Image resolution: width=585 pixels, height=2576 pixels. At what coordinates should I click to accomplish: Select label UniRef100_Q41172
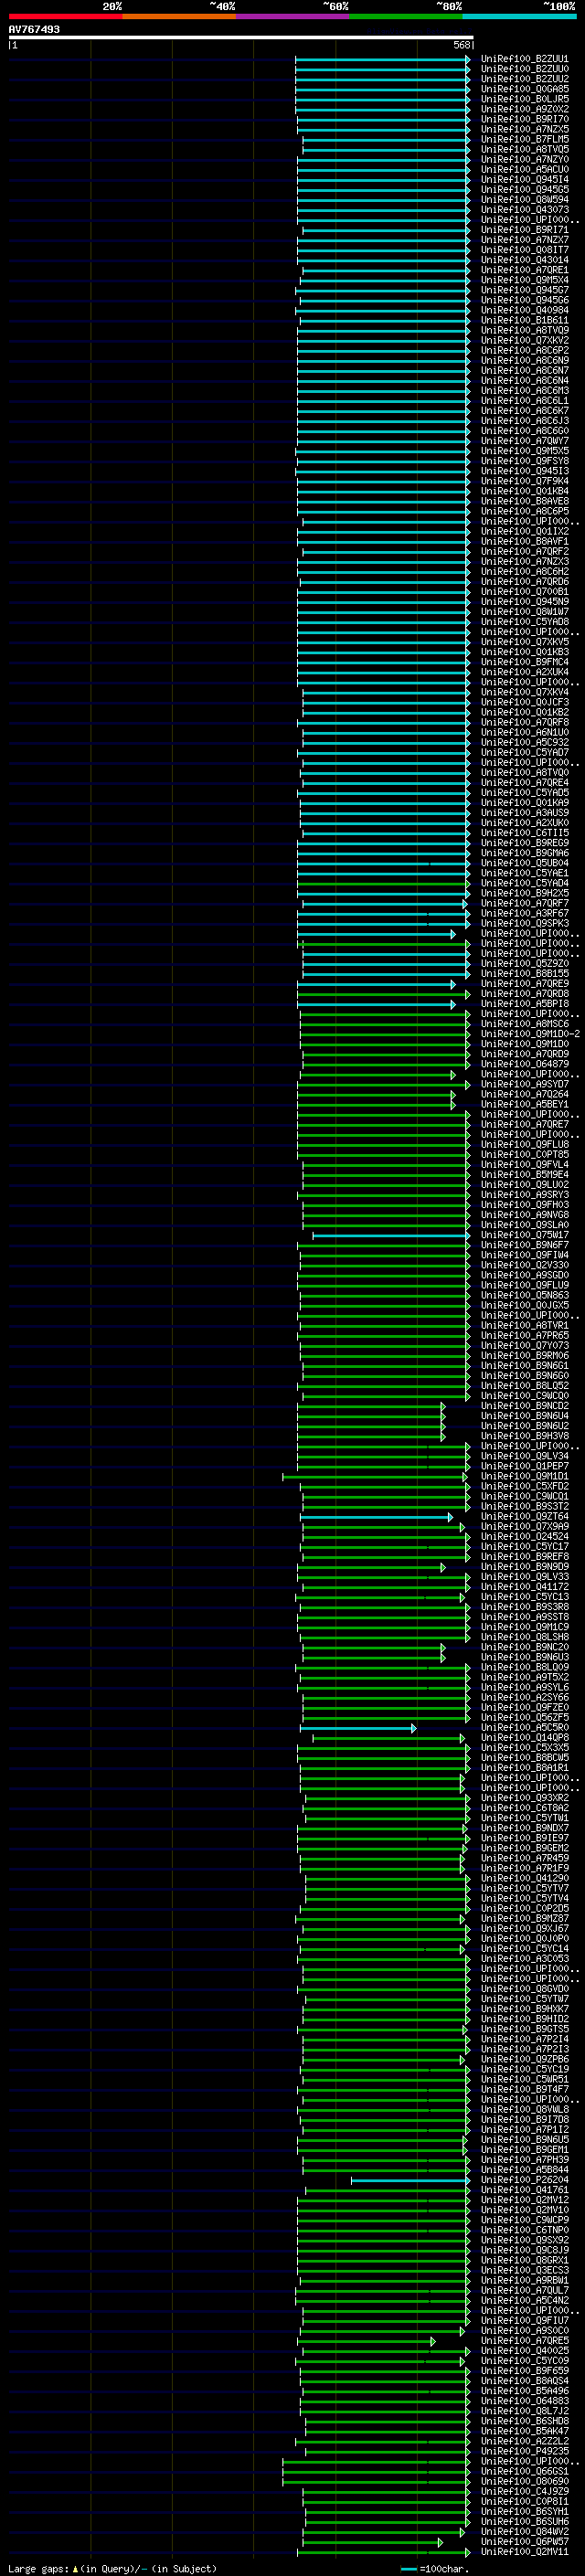coord(524,1587)
